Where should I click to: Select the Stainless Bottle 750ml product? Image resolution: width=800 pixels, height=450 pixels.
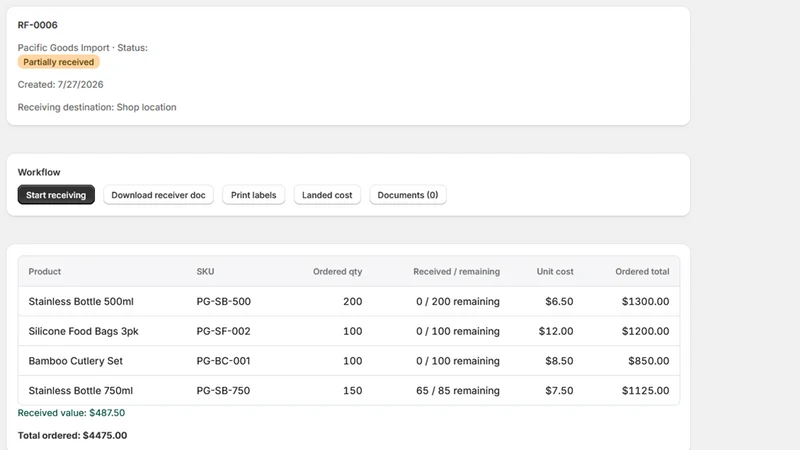coord(81,390)
